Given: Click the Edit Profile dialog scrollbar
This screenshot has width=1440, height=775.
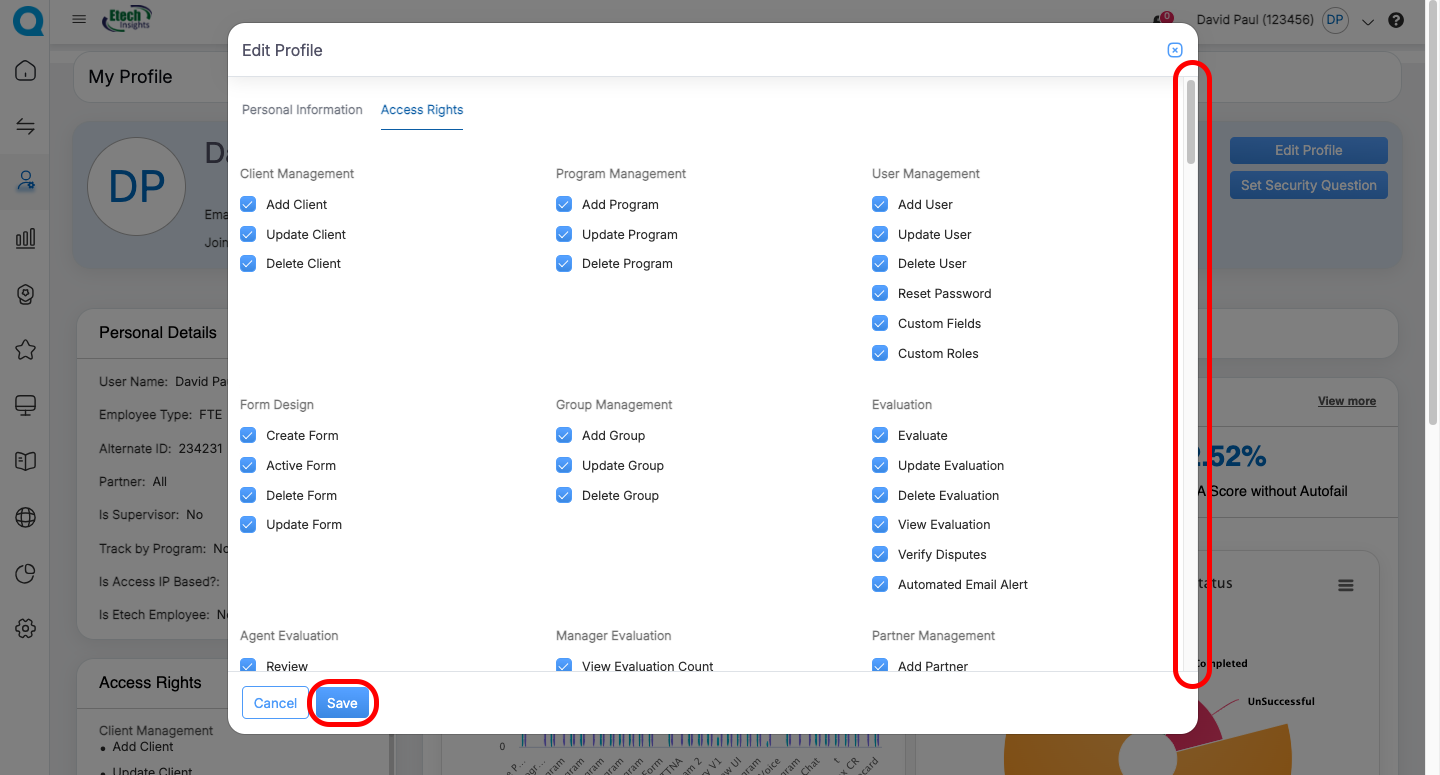Looking at the screenshot, I should 1190,122.
